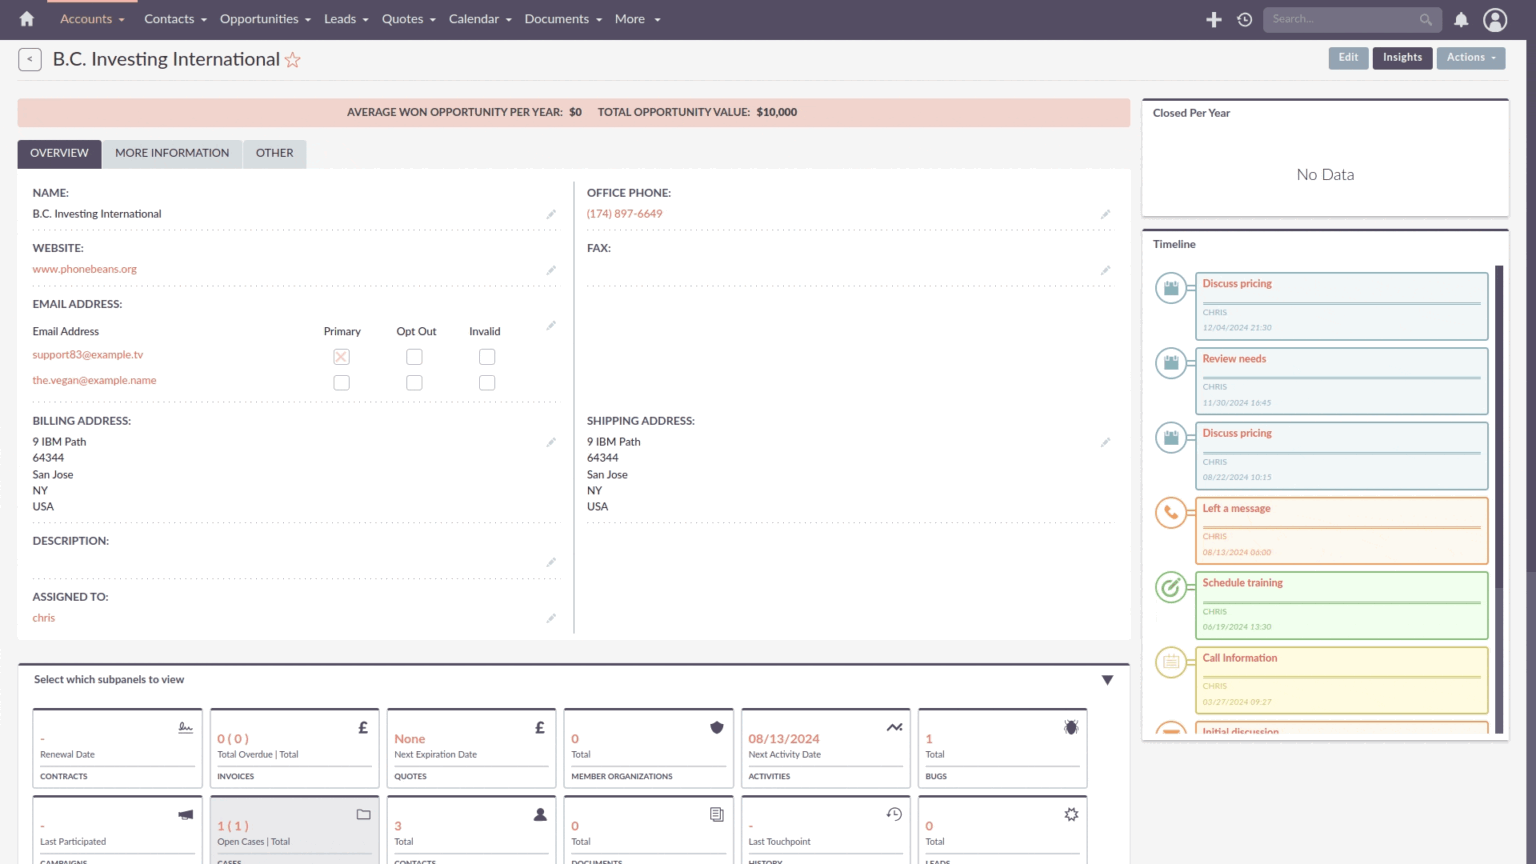Switch to the MORE INFORMATION tab
The image size is (1536, 864).
point(171,153)
